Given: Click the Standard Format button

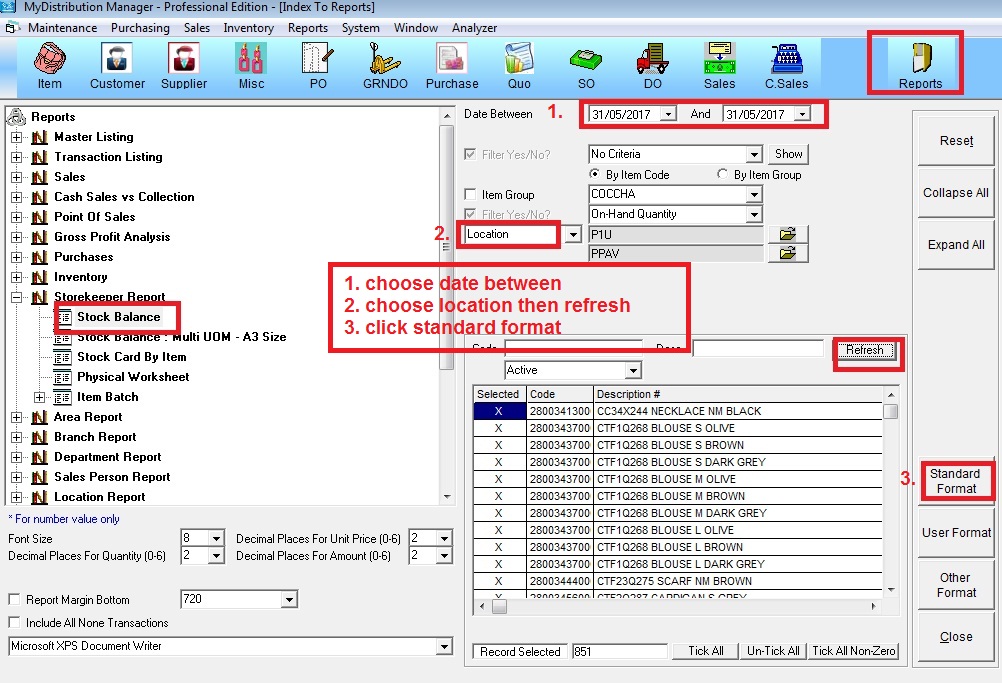Looking at the screenshot, I should click(x=956, y=481).
